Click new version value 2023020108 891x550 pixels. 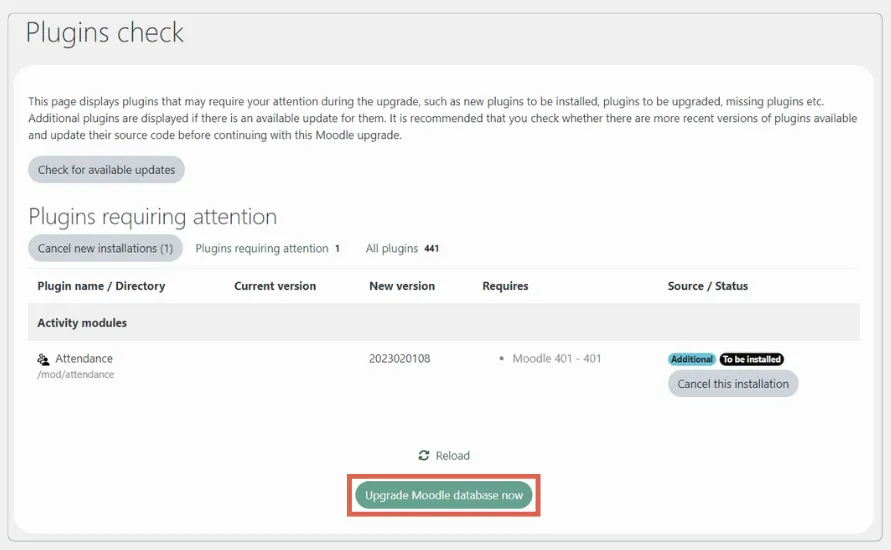pyautogui.click(x=399, y=359)
